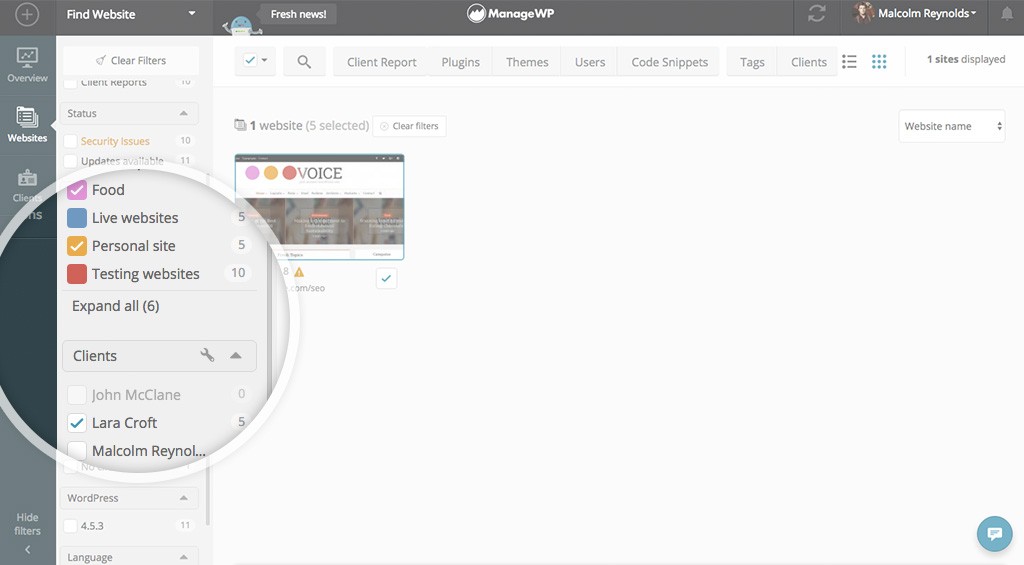Click the search magnifier icon

pyautogui.click(x=304, y=62)
